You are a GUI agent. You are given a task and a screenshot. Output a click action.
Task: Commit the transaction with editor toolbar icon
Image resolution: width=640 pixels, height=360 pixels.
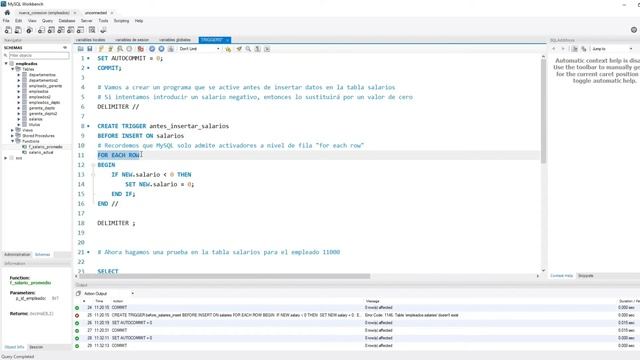(152, 49)
